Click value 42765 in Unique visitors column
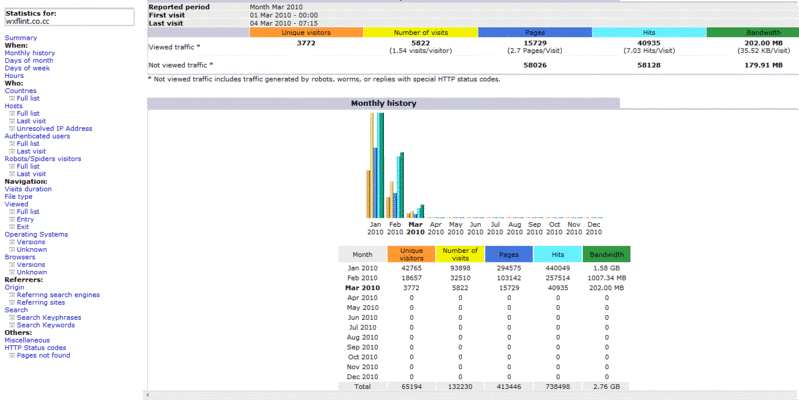Image resolution: width=799 pixels, height=400 pixels. (411, 269)
